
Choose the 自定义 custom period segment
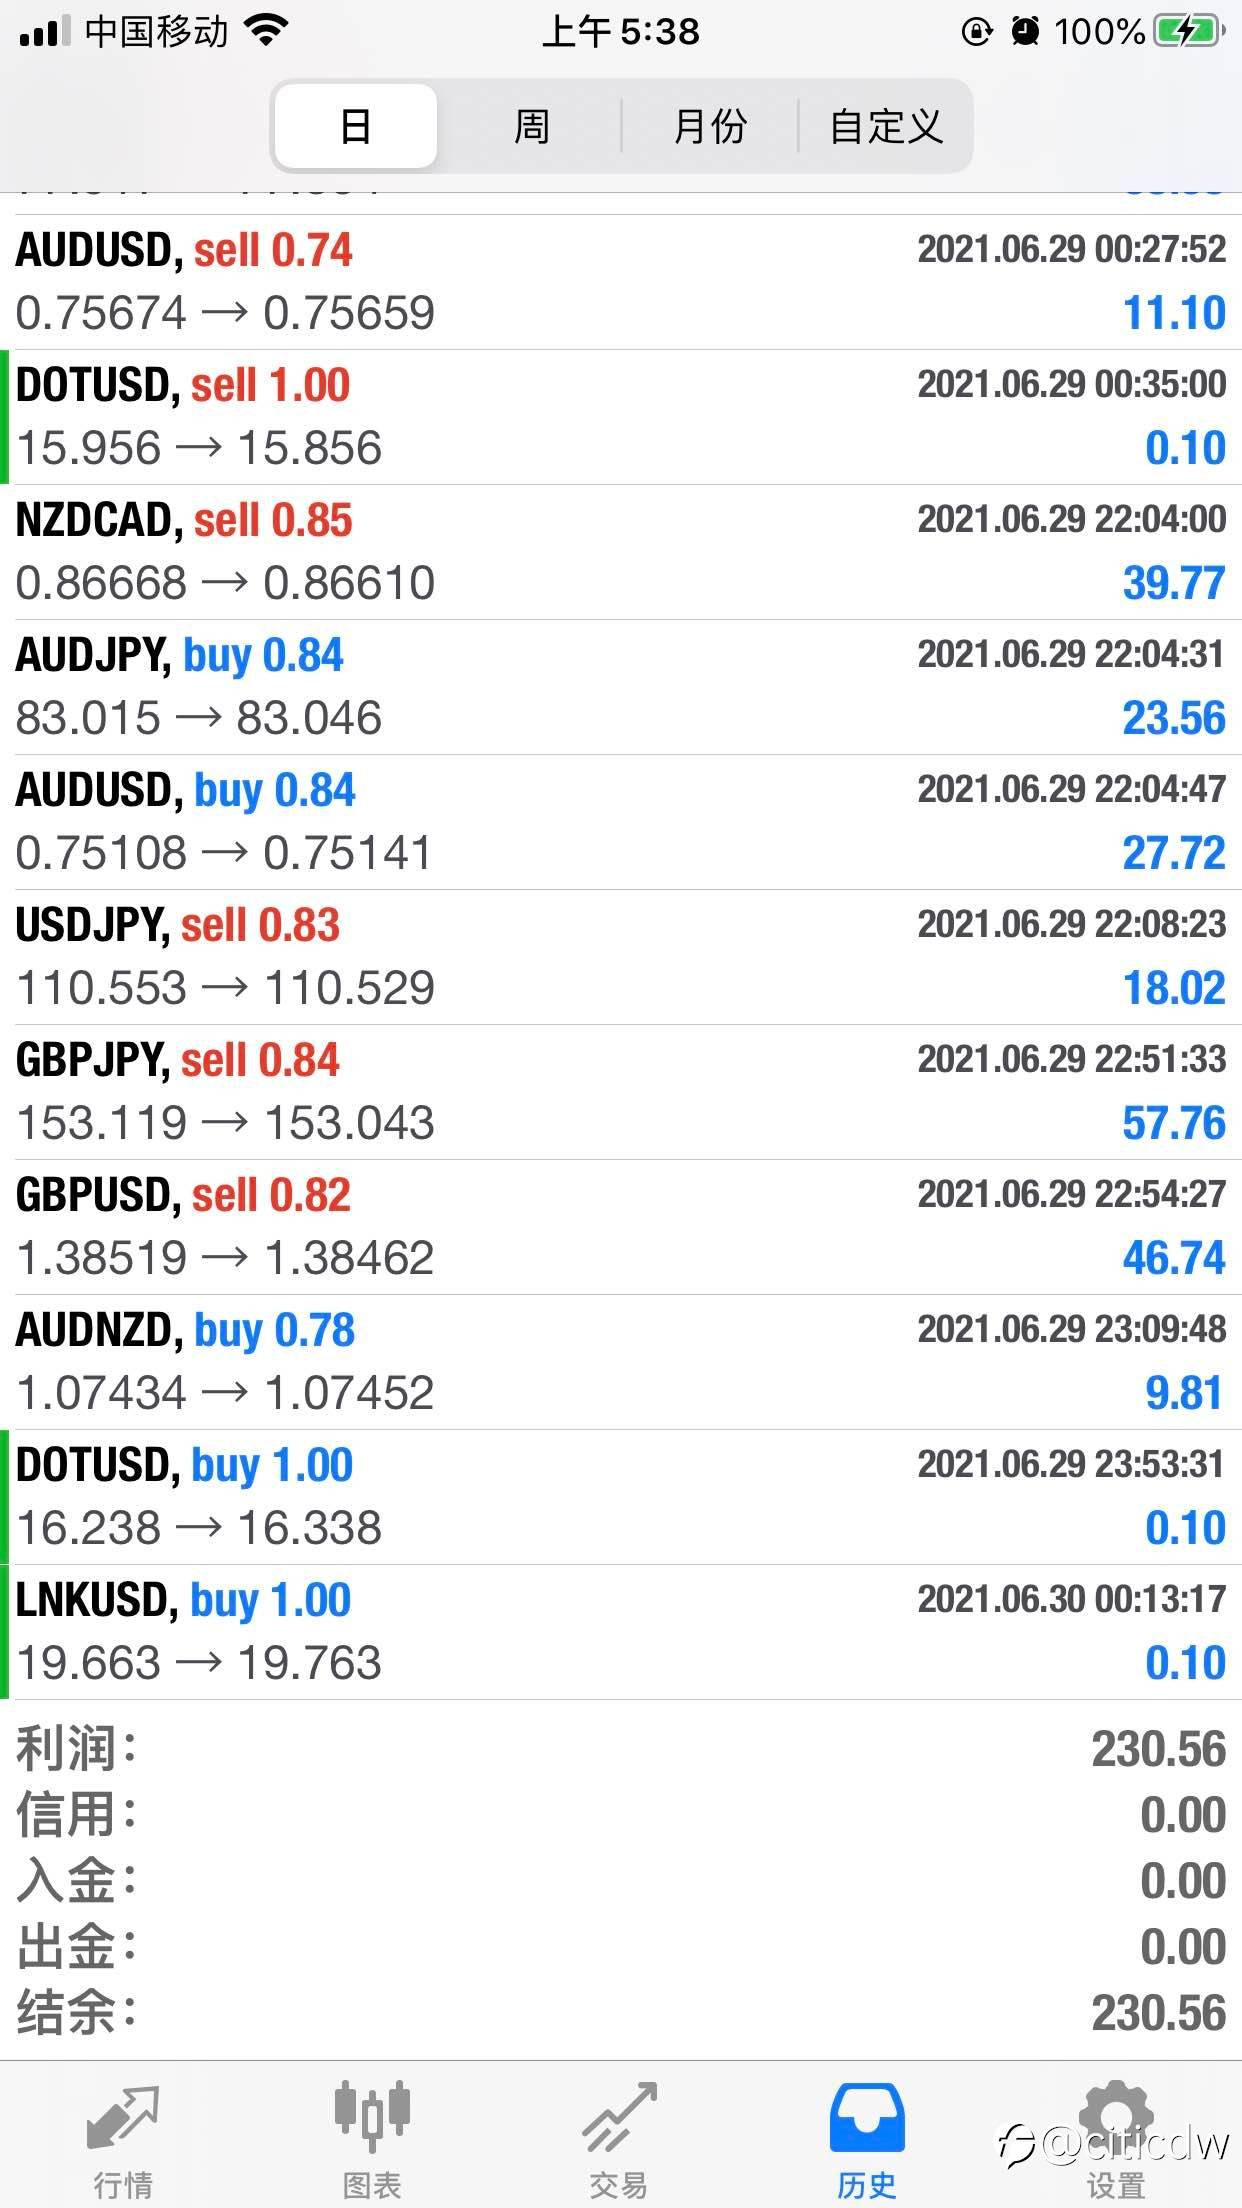(886, 127)
